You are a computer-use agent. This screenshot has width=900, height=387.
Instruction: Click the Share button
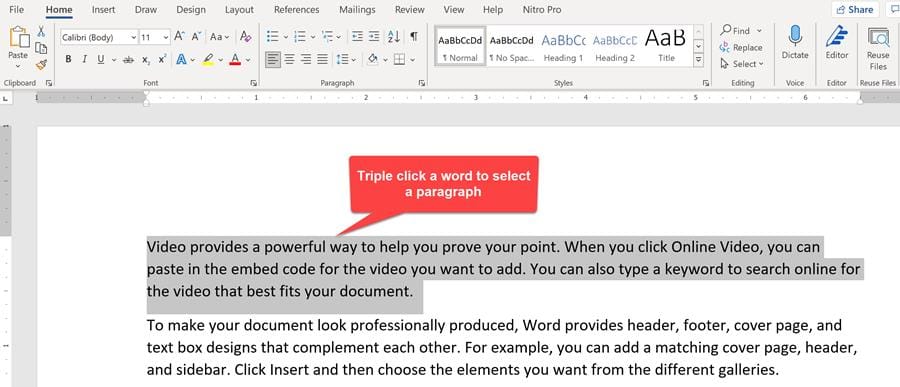[x=855, y=9]
